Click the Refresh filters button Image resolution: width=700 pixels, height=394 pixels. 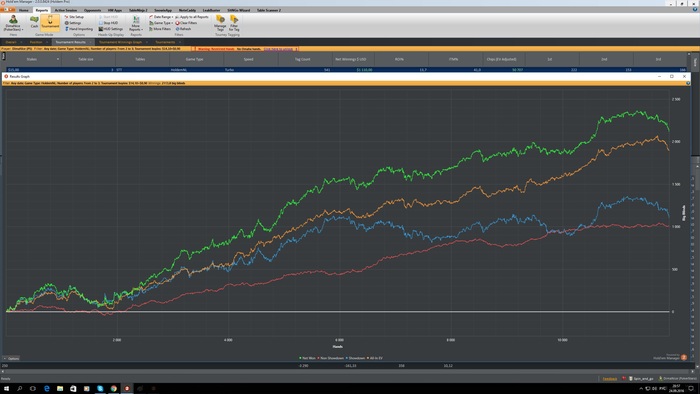(183, 29)
